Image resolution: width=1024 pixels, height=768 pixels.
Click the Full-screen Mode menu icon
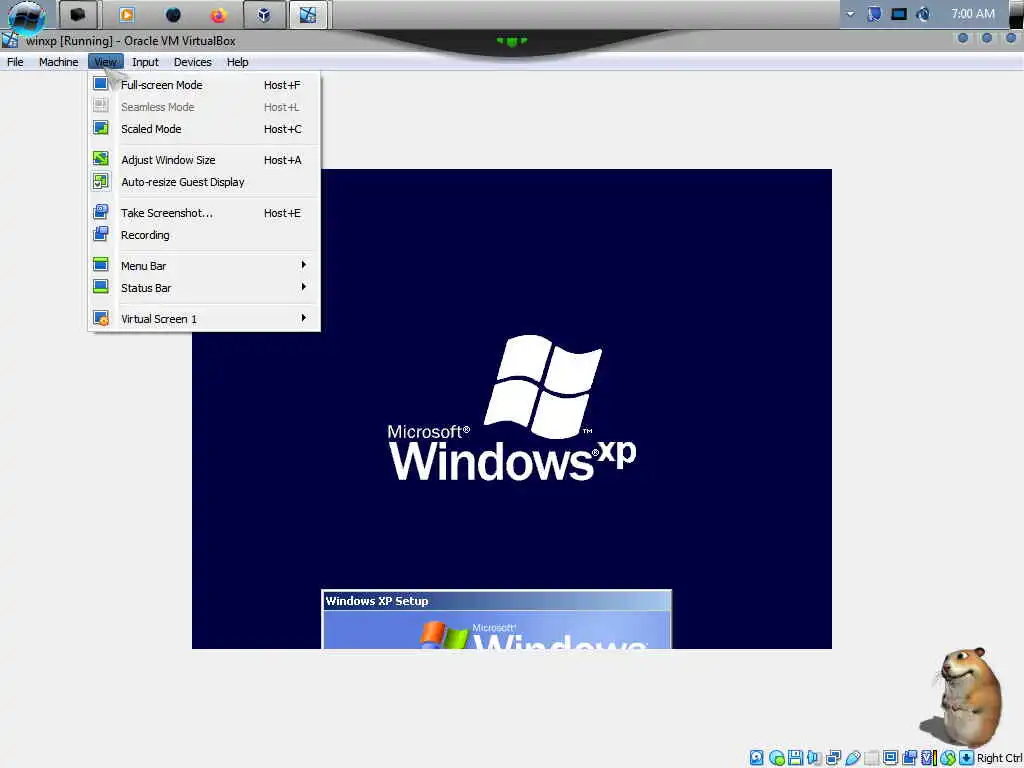tap(101, 84)
